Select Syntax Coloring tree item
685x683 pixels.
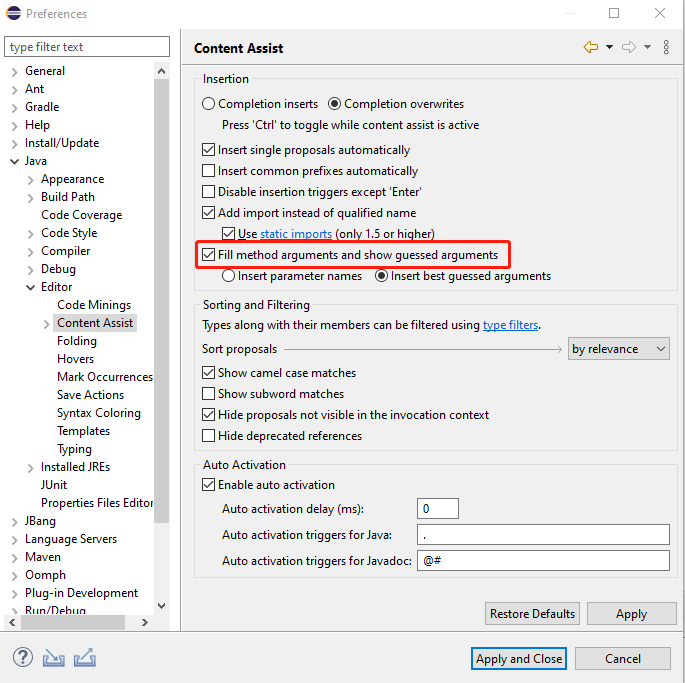pos(99,413)
